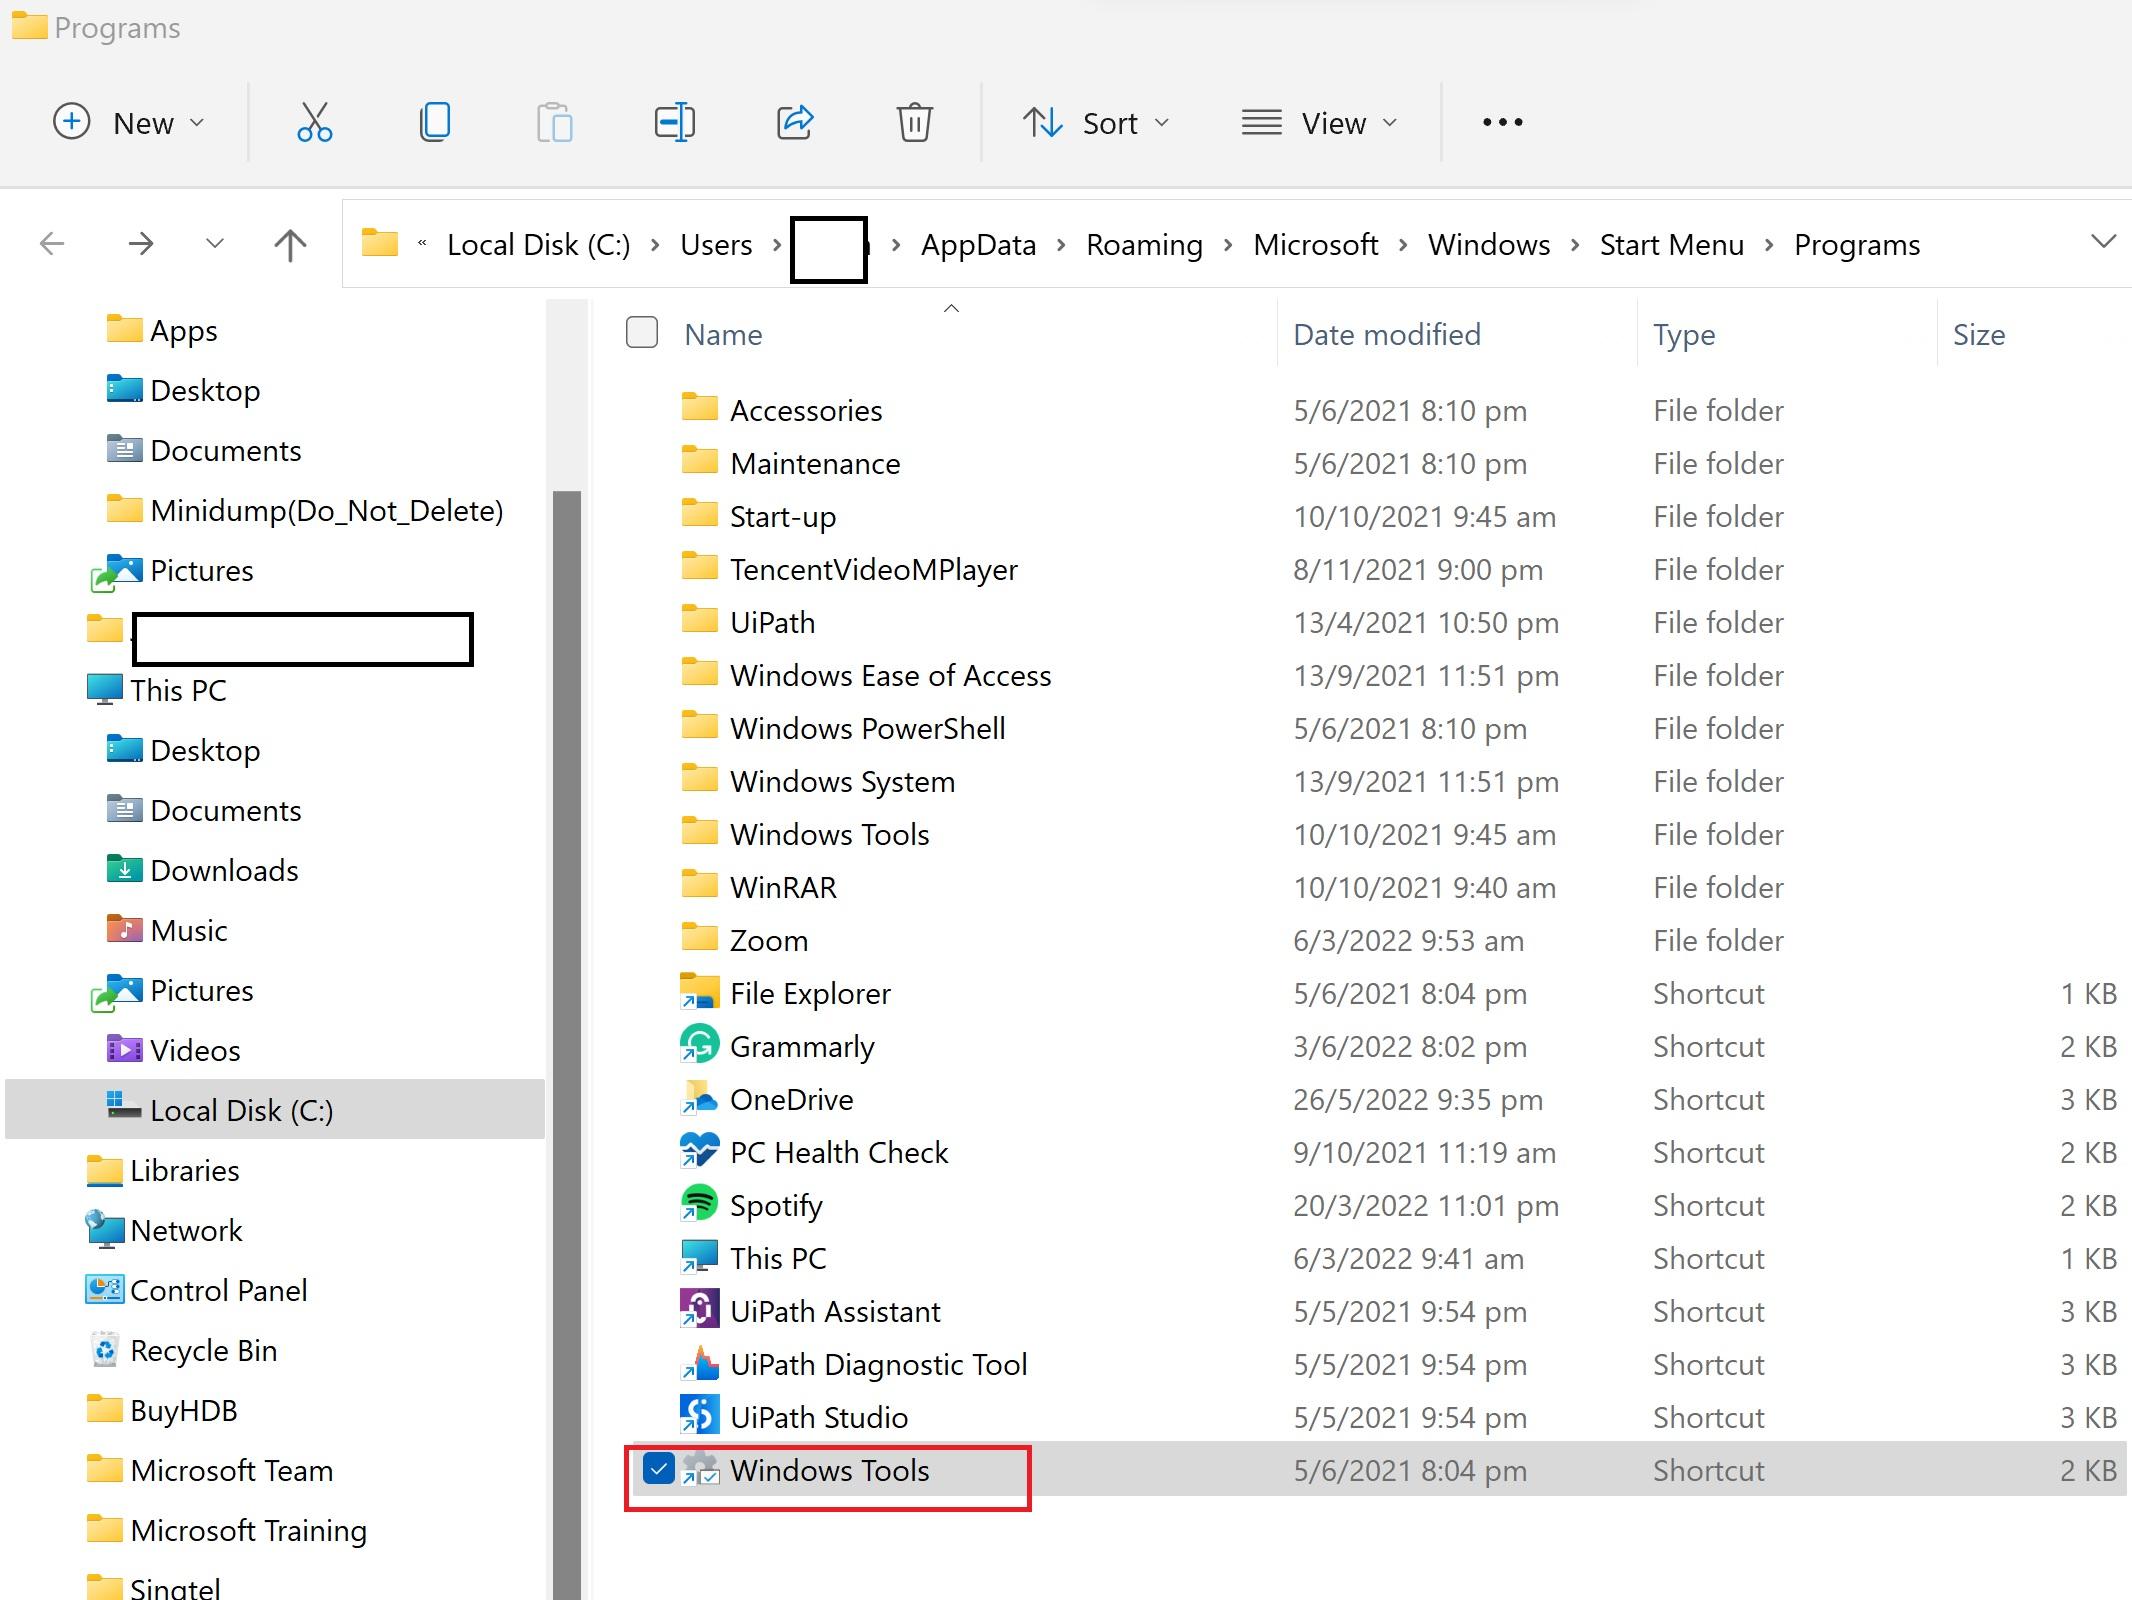
Task: Click the Rename icon in toolbar
Action: coord(675,123)
